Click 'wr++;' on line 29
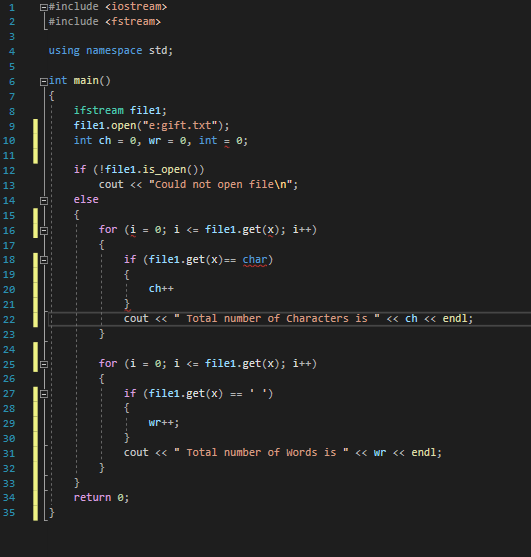This screenshot has width=531, height=557. click(x=164, y=423)
